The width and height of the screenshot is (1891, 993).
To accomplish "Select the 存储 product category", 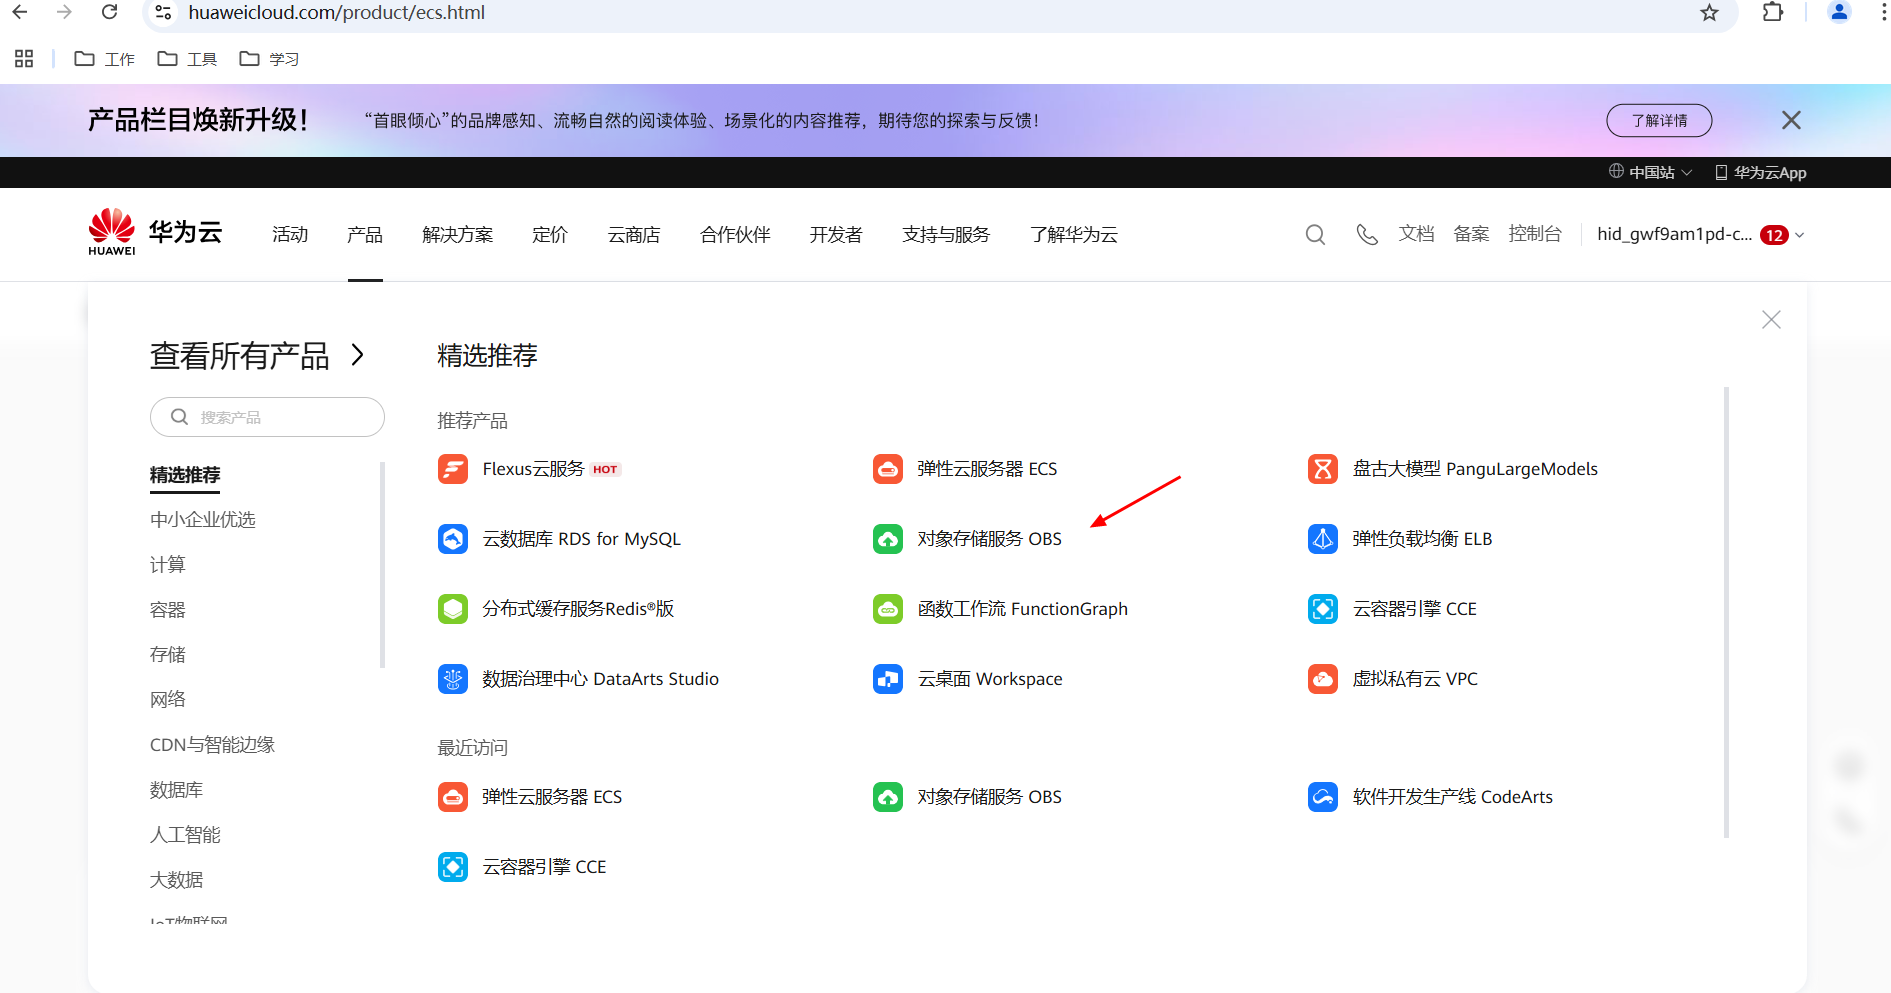I will click(x=168, y=655).
